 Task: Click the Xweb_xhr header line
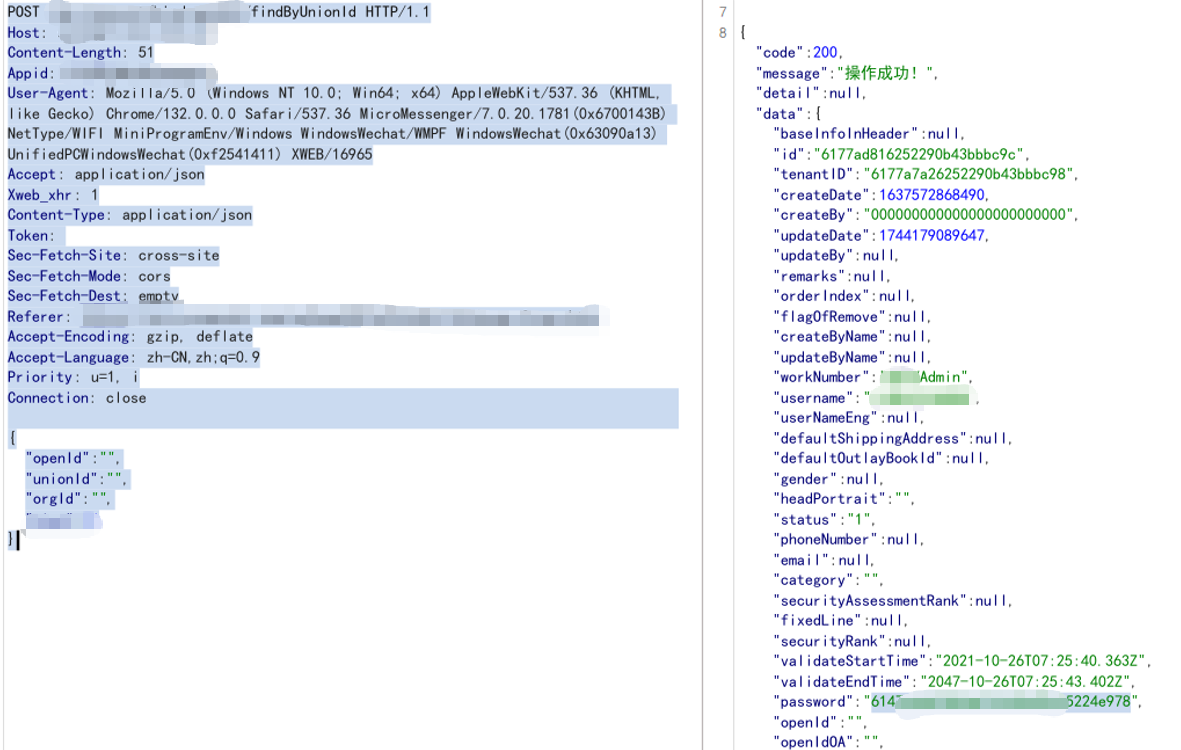point(52,195)
